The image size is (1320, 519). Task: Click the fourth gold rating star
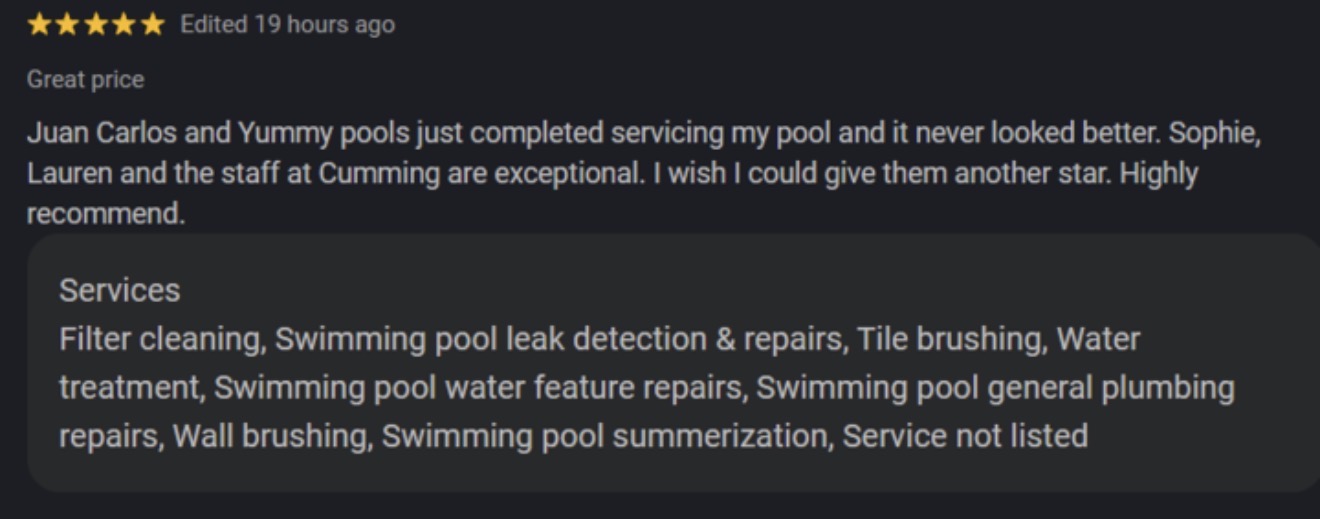(124, 25)
